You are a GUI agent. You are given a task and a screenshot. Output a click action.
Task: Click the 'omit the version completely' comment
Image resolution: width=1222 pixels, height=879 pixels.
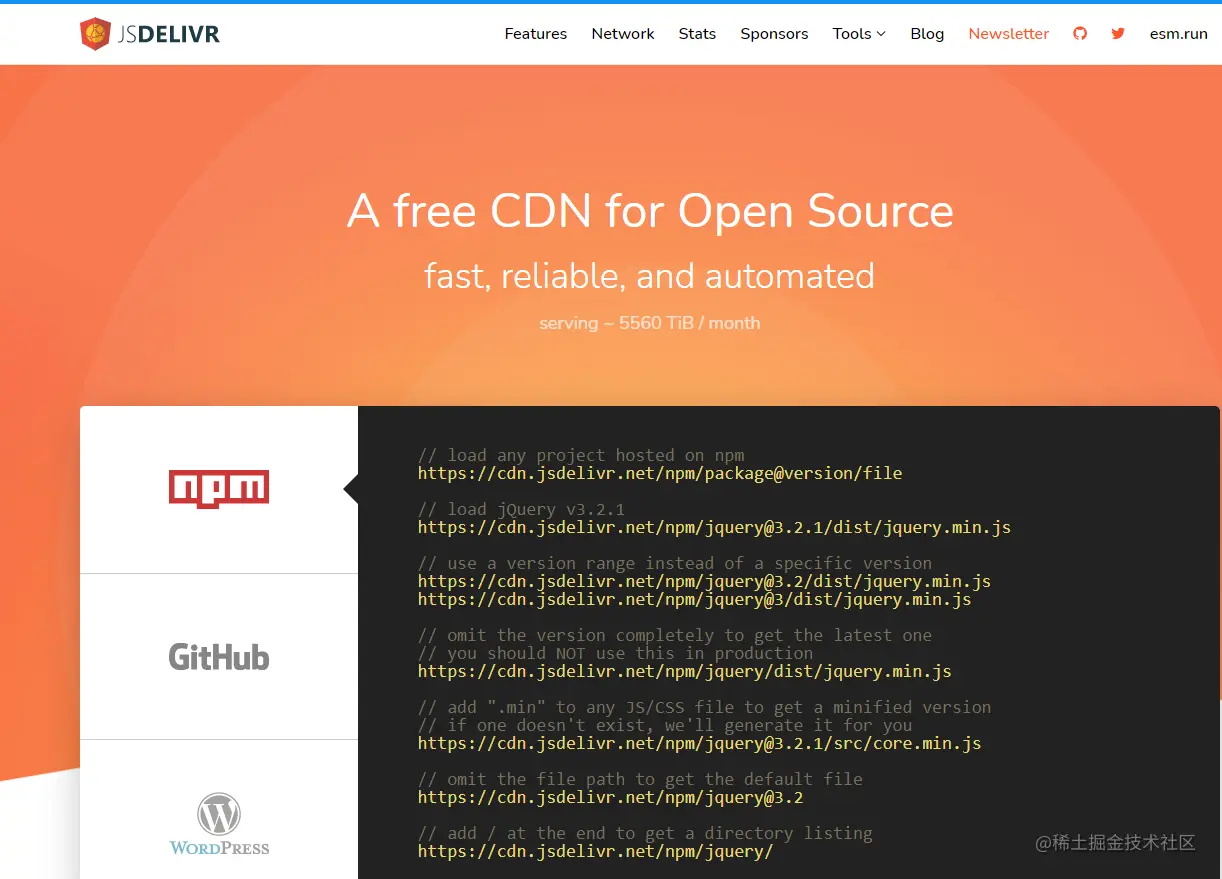pos(675,635)
